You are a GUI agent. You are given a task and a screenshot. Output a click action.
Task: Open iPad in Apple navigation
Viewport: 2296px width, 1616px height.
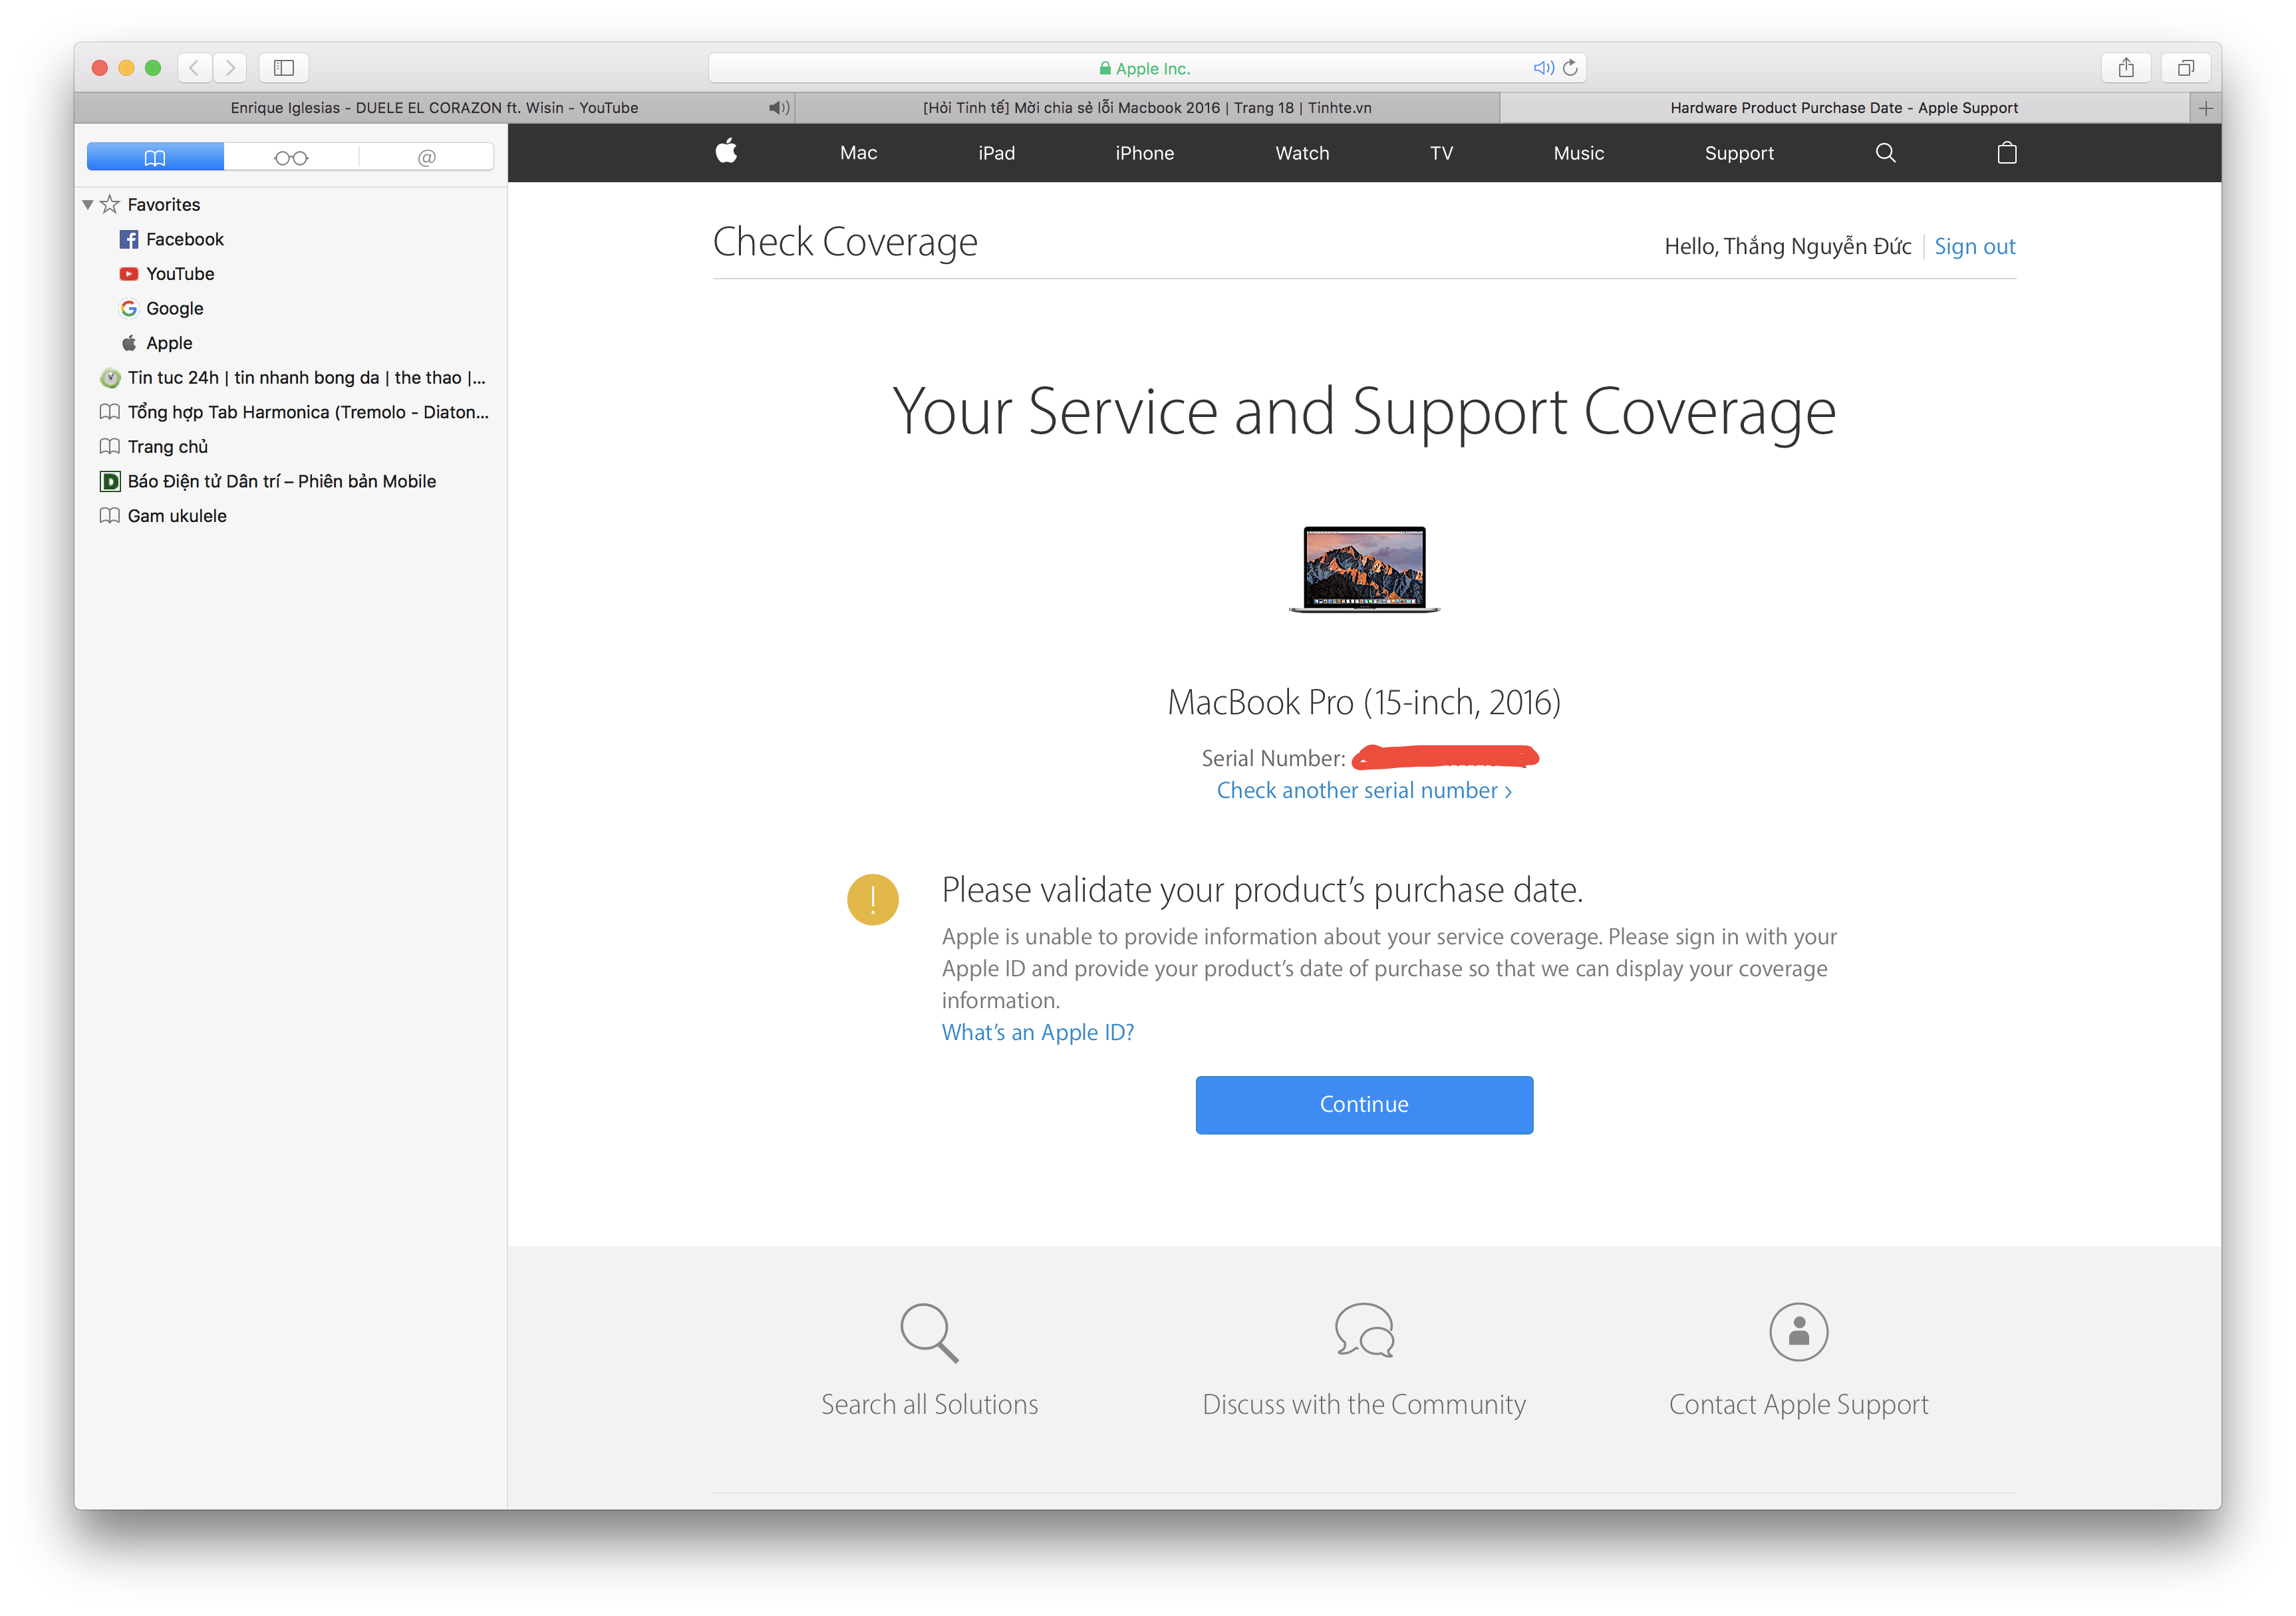(x=996, y=153)
